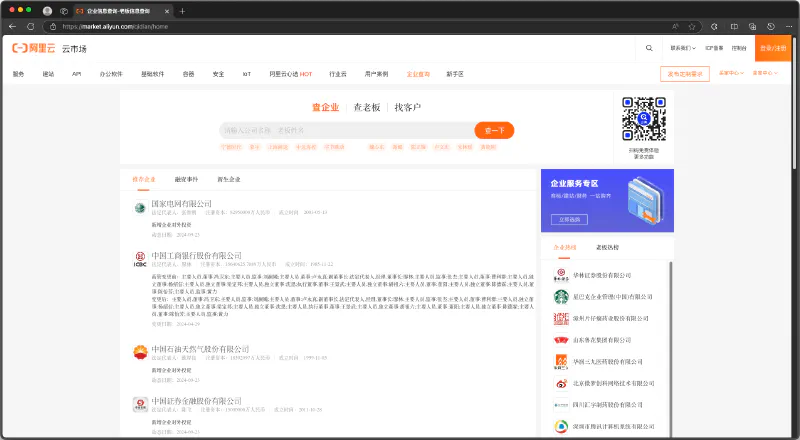Open 中国石油天然气股份有限公司 company entry

click(x=200, y=349)
